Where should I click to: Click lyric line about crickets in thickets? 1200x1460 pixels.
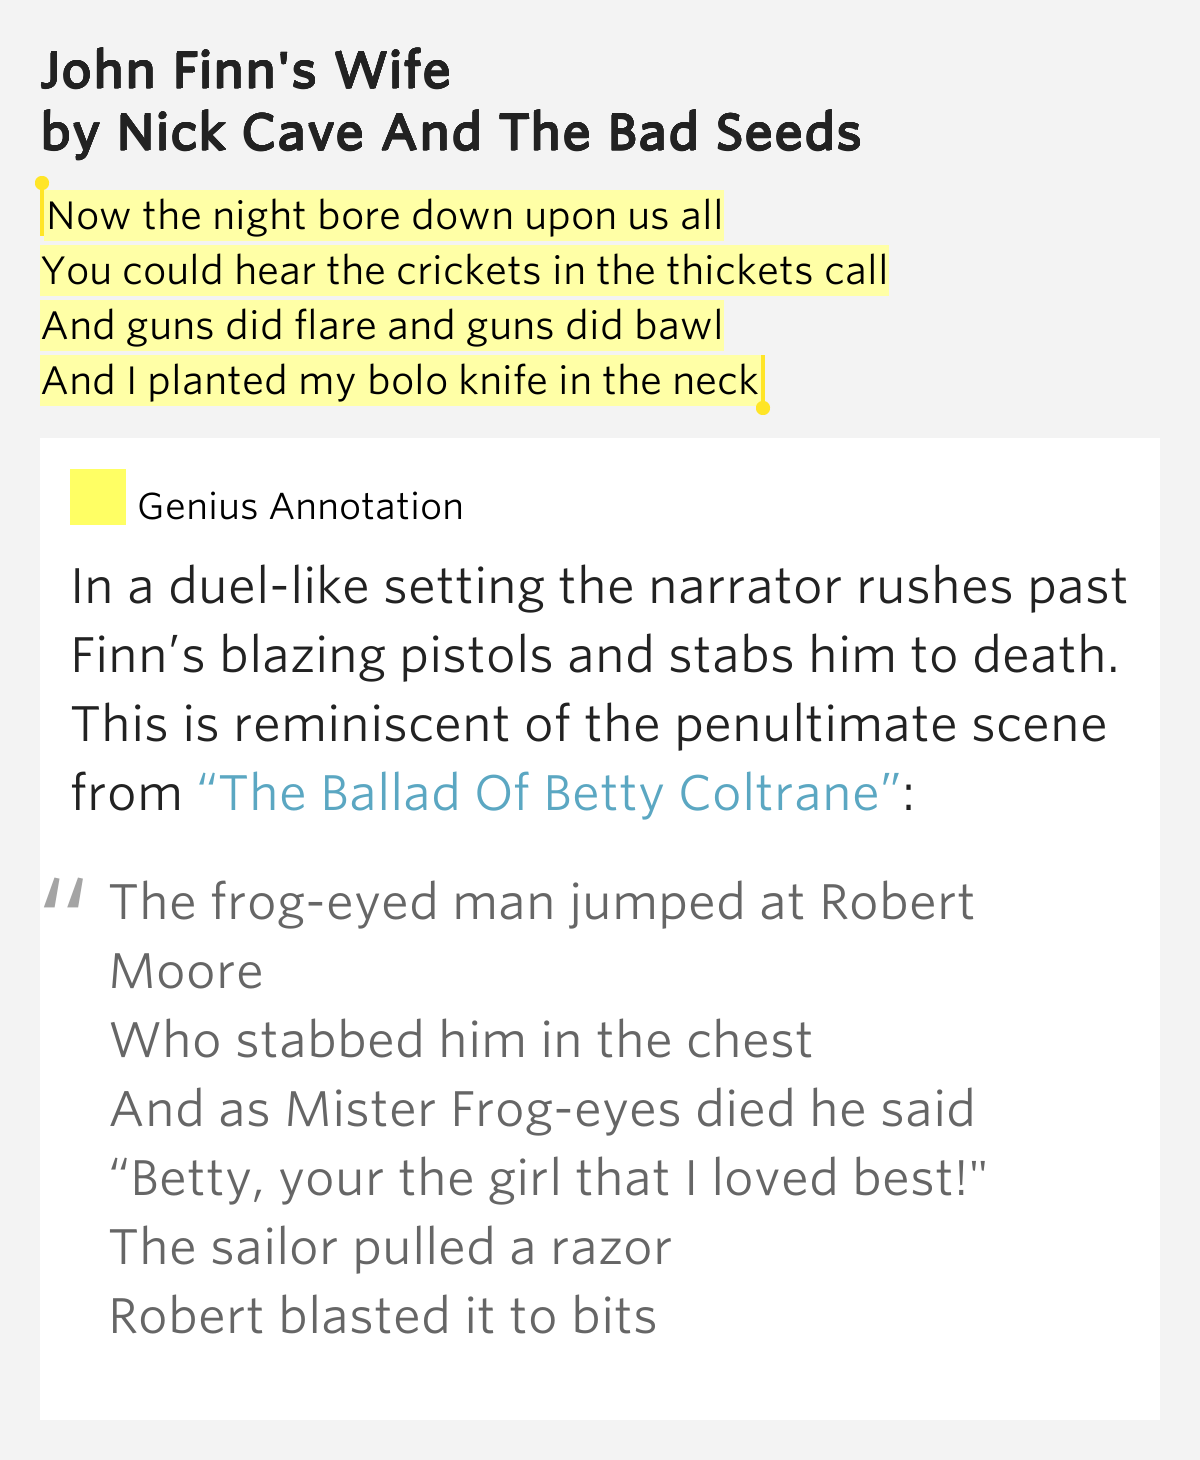(x=465, y=271)
